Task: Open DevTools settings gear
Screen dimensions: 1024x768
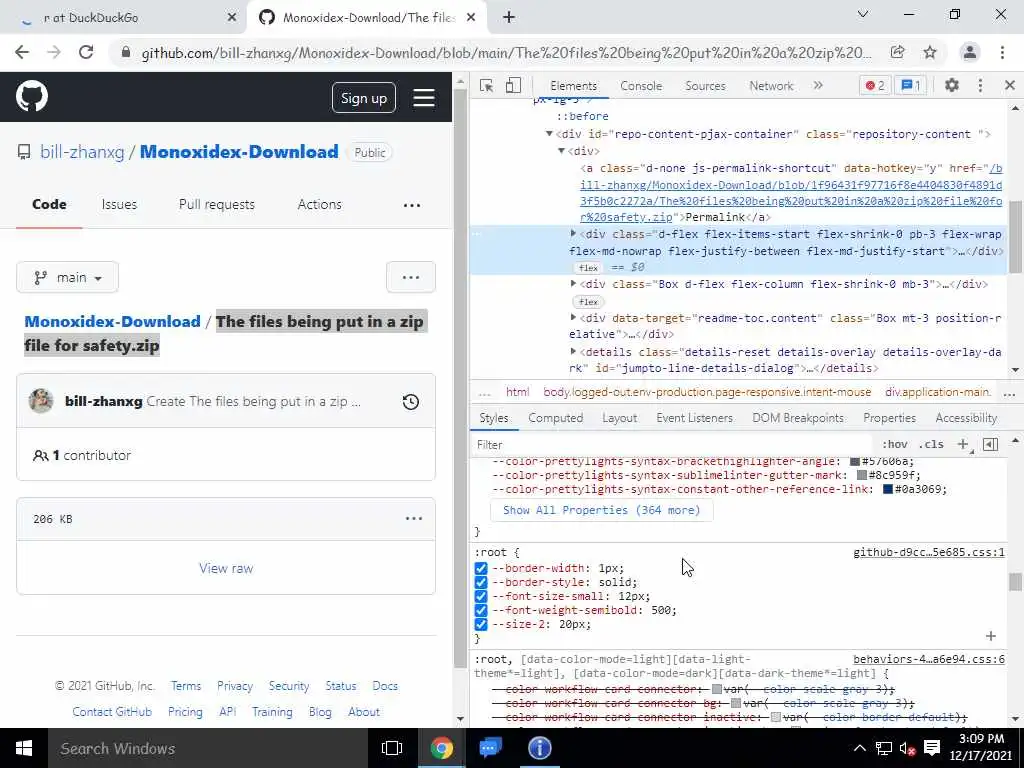Action: click(952, 85)
